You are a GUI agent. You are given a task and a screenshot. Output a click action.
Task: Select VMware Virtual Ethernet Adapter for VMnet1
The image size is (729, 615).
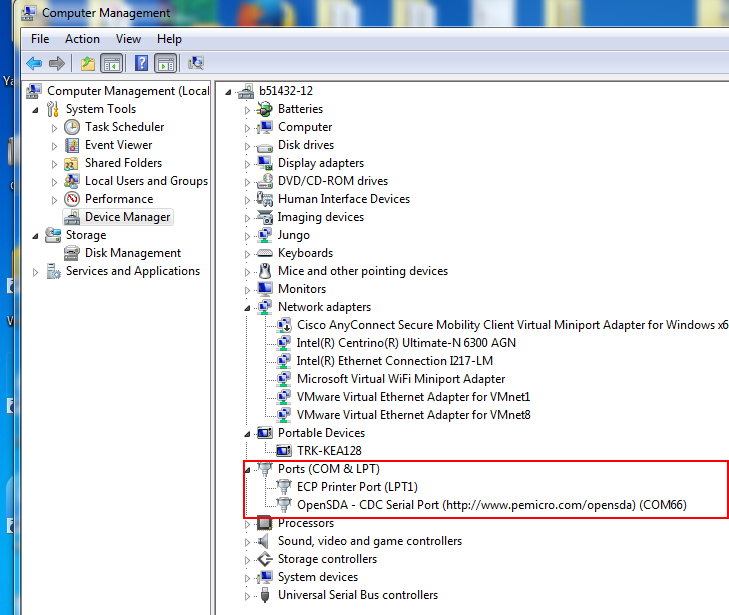[x=413, y=397]
